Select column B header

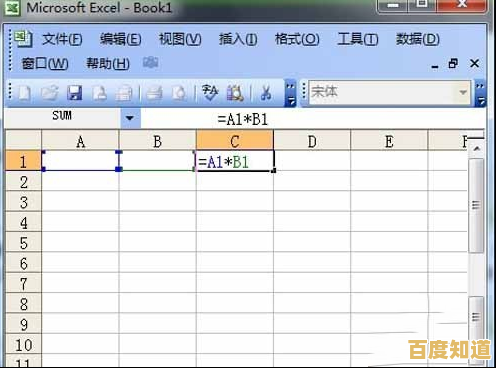point(158,141)
